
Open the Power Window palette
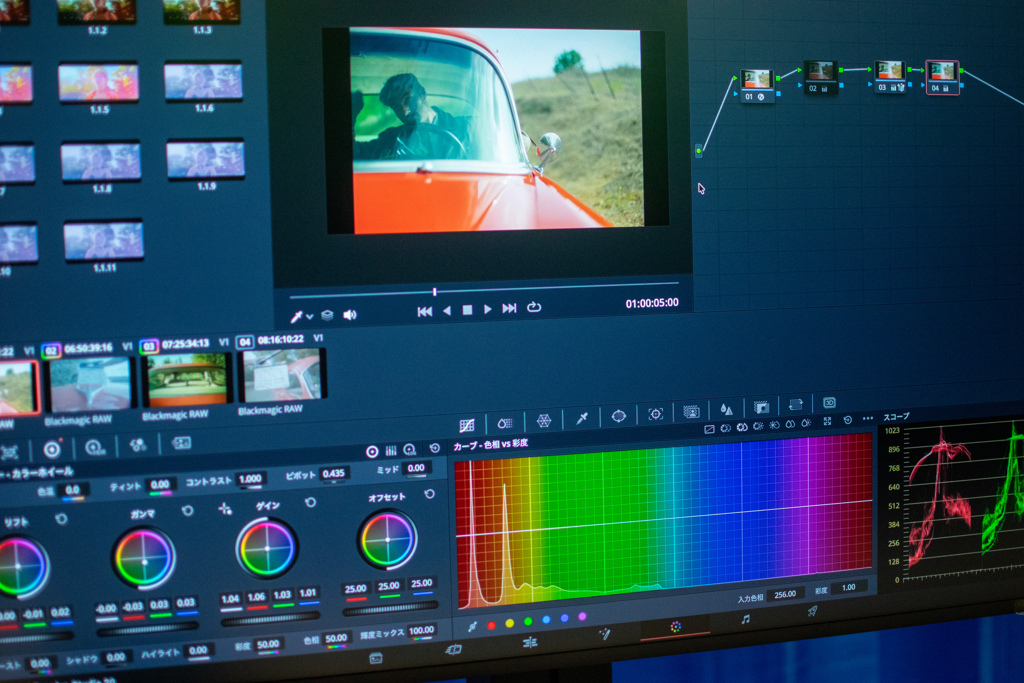[618, 416]
